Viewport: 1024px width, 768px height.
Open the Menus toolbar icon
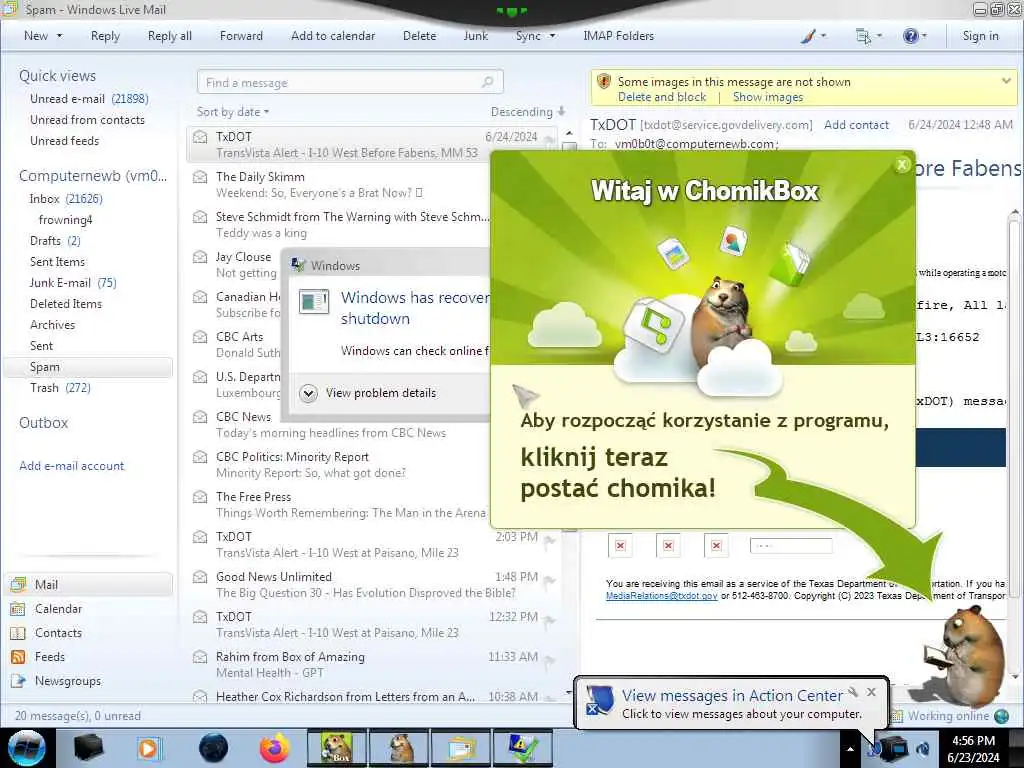pyautogui.click(x=863, y=36)
